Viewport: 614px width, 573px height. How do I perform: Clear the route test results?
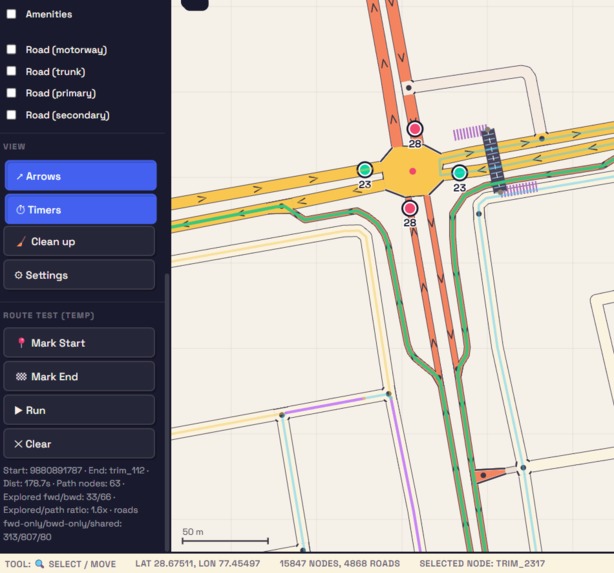click(79, 444)
